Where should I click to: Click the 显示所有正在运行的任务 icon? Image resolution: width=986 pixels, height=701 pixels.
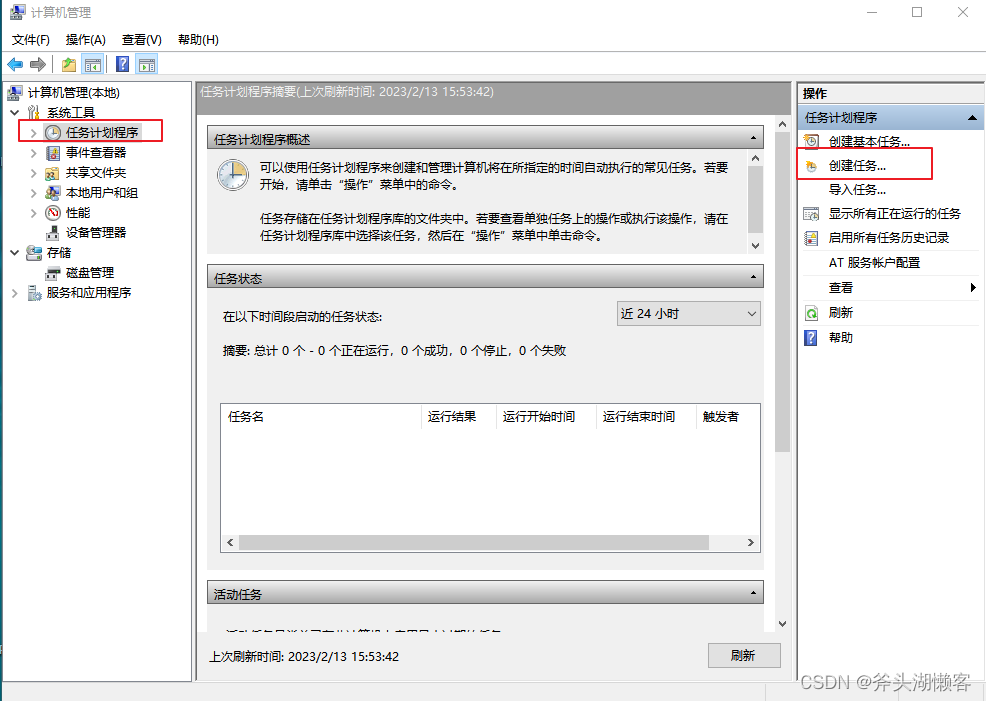tap(810, 213)
